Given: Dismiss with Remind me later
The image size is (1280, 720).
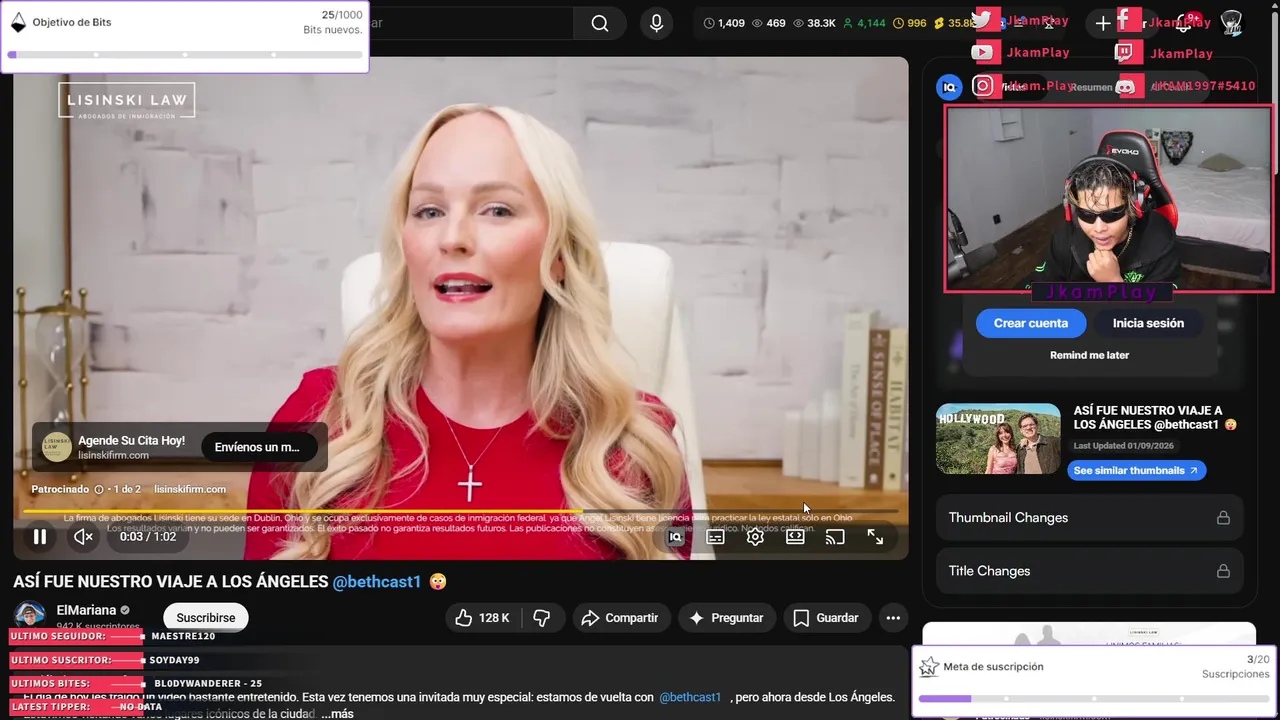Looking at the screenshot, I should 1089,355.
